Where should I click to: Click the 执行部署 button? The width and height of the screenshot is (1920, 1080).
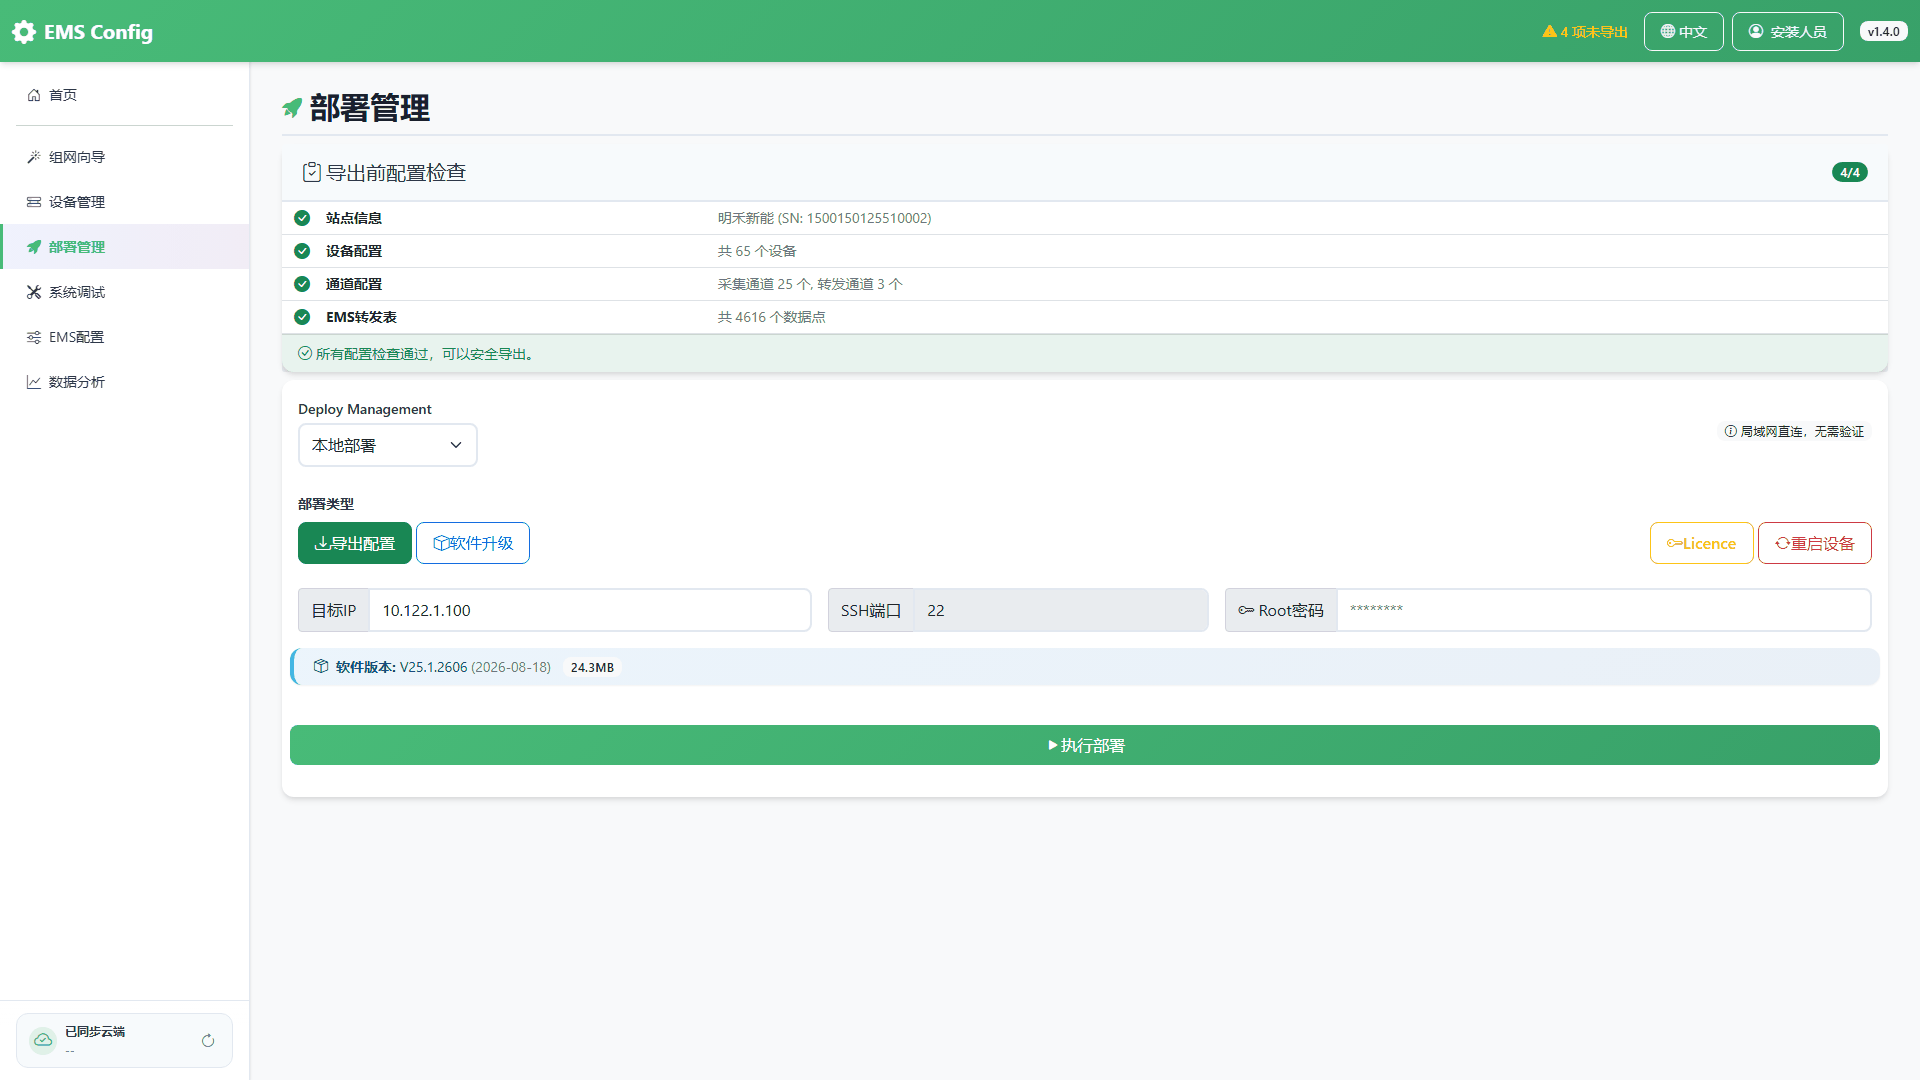(1085, 745)
